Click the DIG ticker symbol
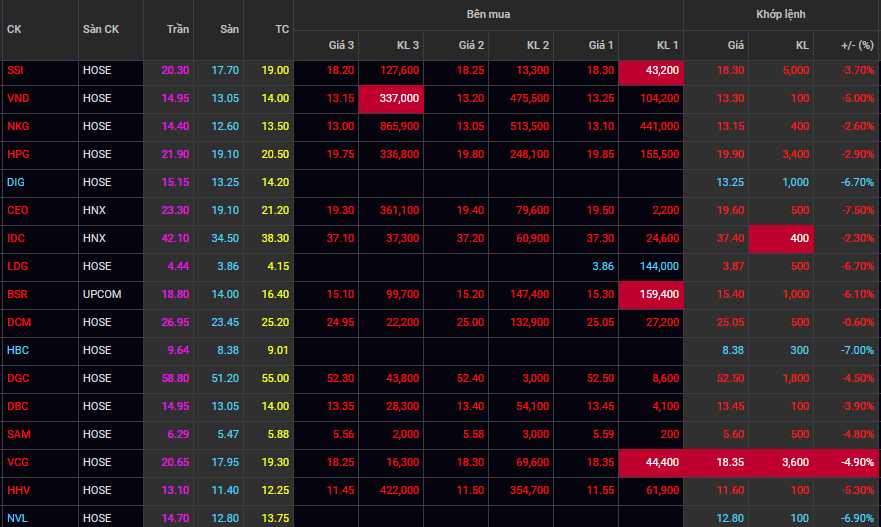 (16, 183)
